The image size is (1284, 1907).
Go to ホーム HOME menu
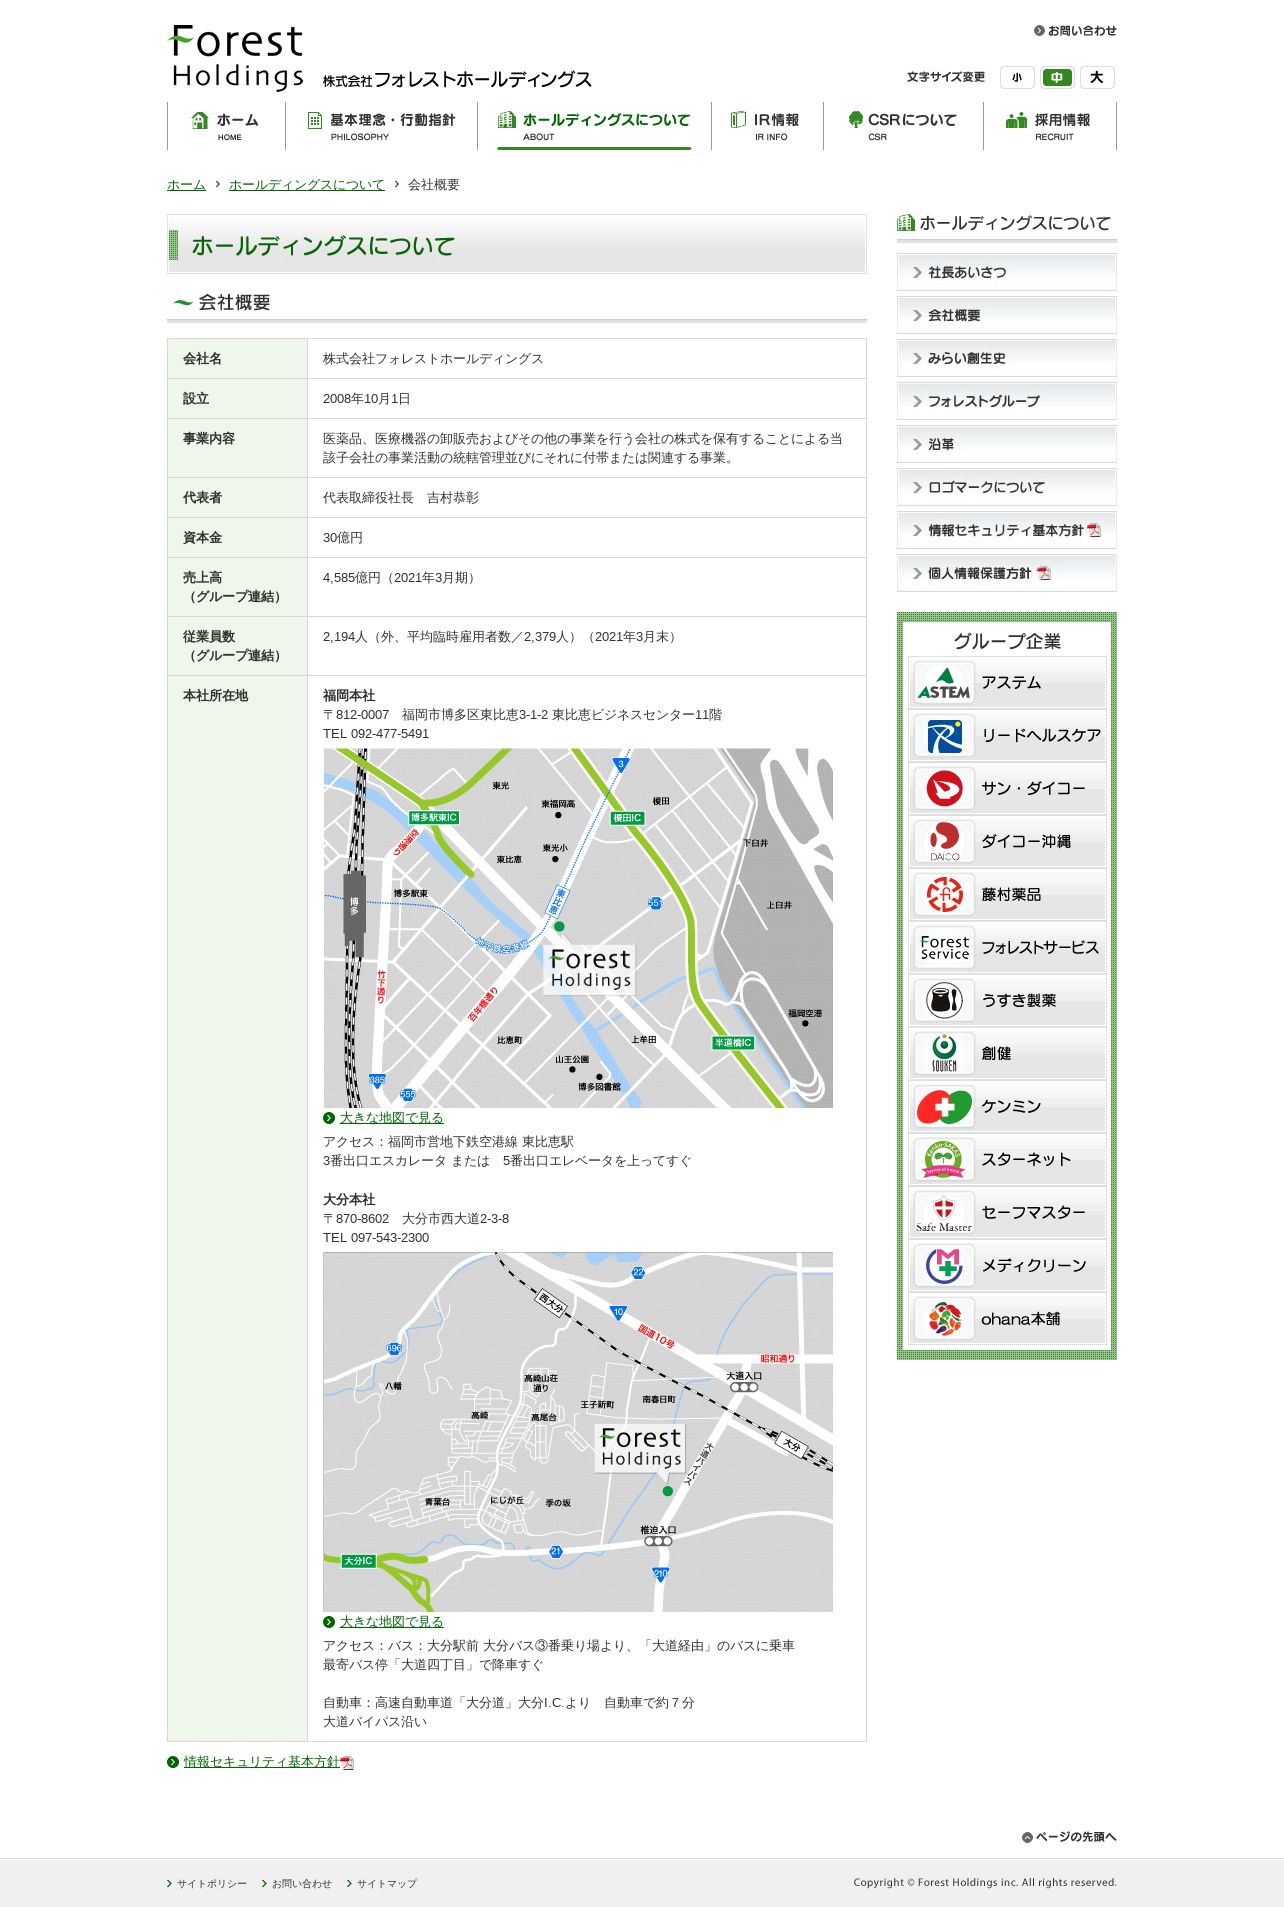[226, 126]
